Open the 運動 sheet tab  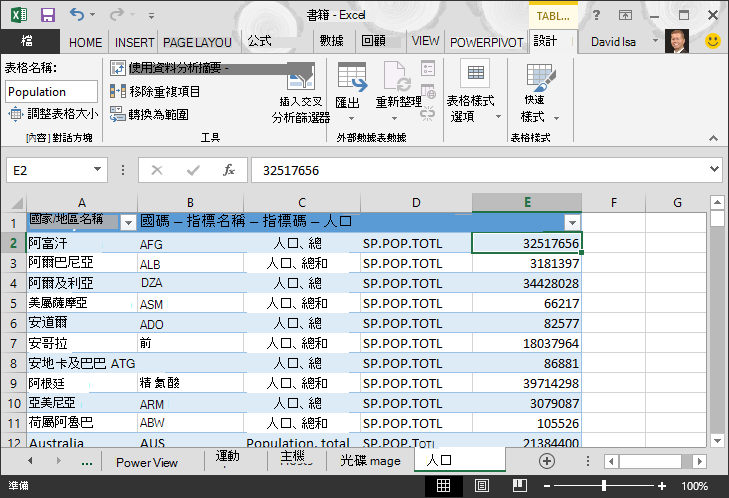(227, 458)
